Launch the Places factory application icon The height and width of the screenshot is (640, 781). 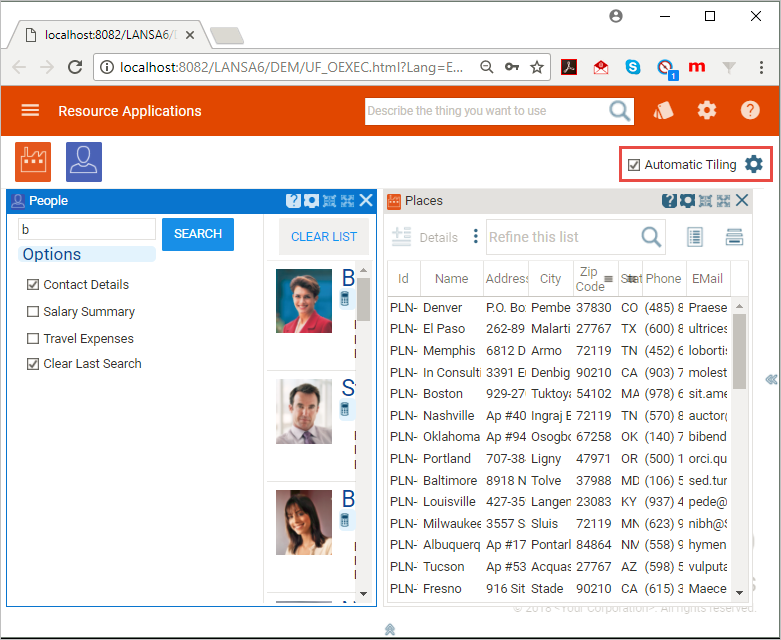tap(33, 162)
